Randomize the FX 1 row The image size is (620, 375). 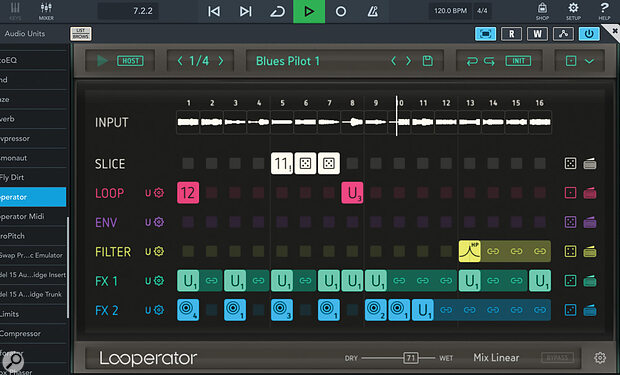(x=570, y=281)
